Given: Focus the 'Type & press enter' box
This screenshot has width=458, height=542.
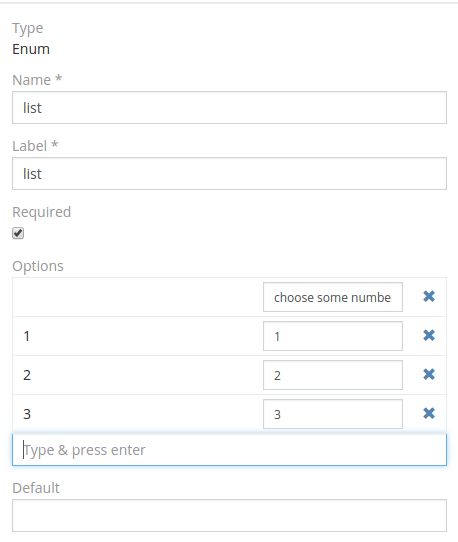Looking at the screenshot, I should coord(230,450).
